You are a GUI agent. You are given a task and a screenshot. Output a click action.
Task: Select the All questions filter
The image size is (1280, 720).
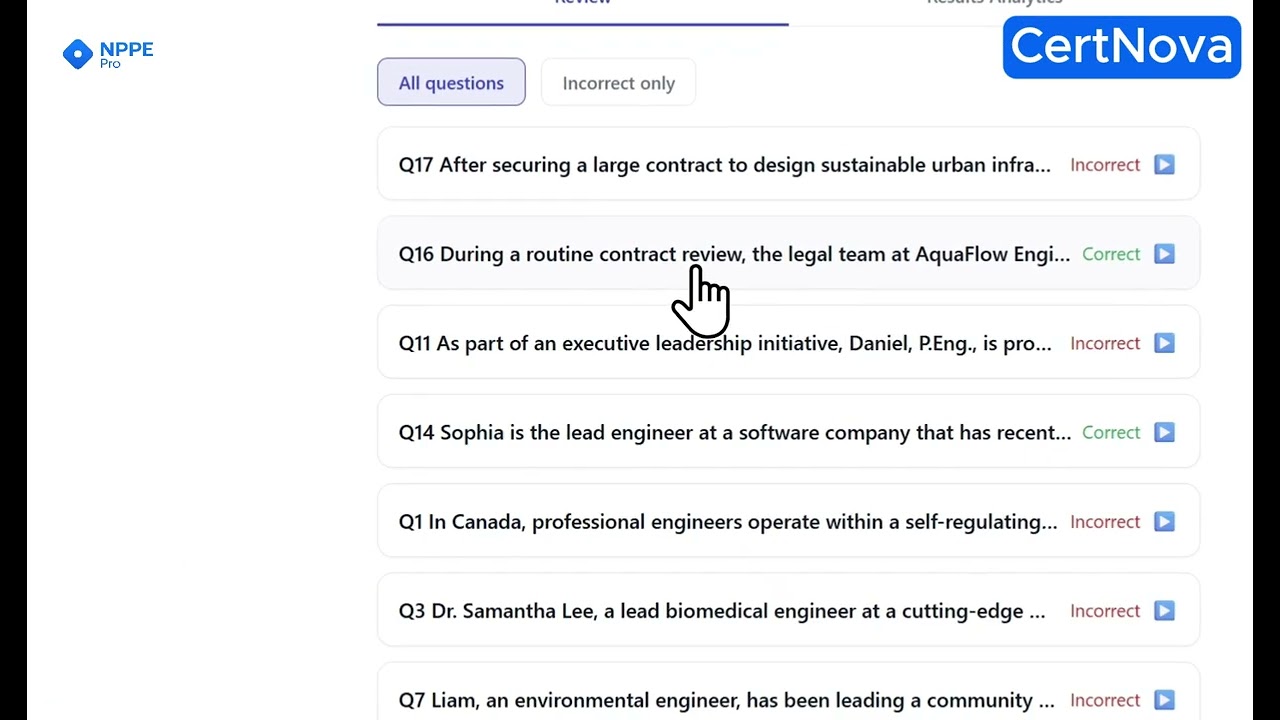point(451,83)
